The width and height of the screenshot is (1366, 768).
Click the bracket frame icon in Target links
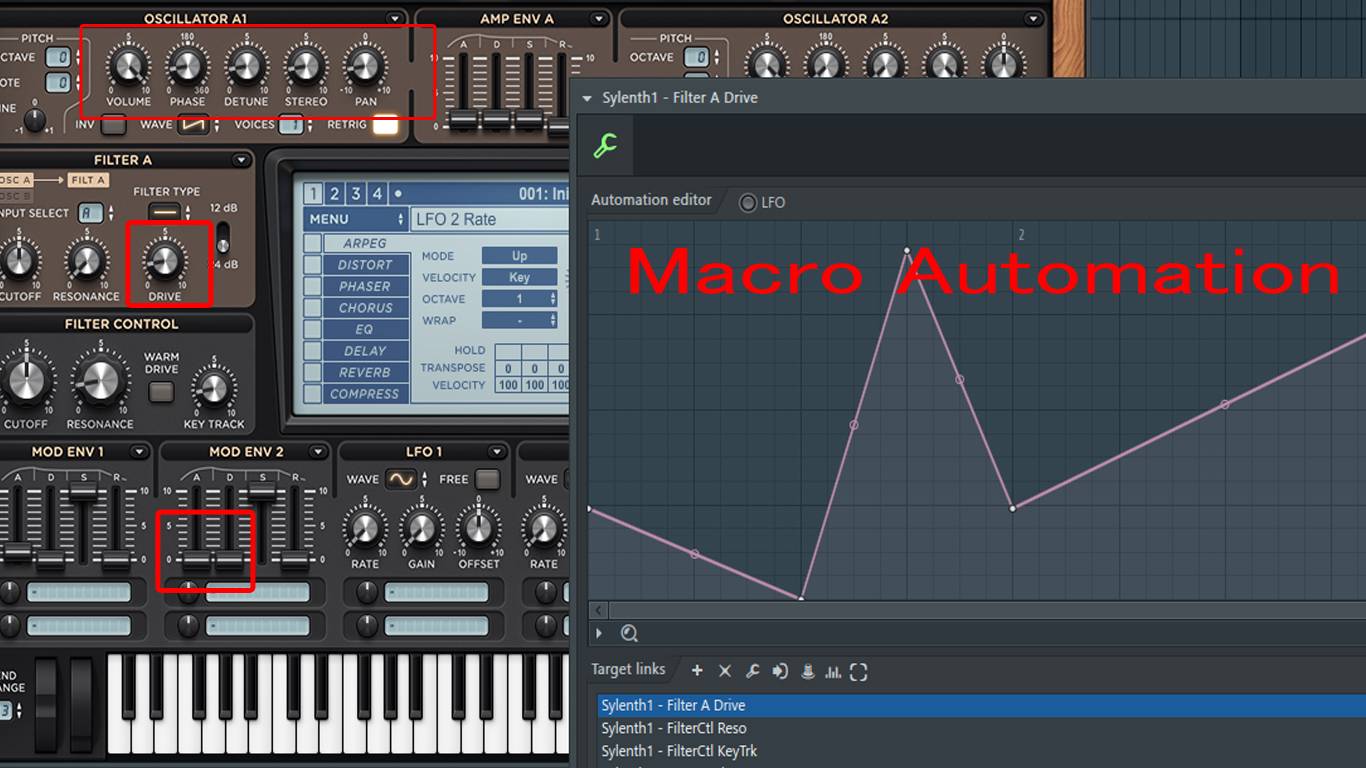pos(858,671)
